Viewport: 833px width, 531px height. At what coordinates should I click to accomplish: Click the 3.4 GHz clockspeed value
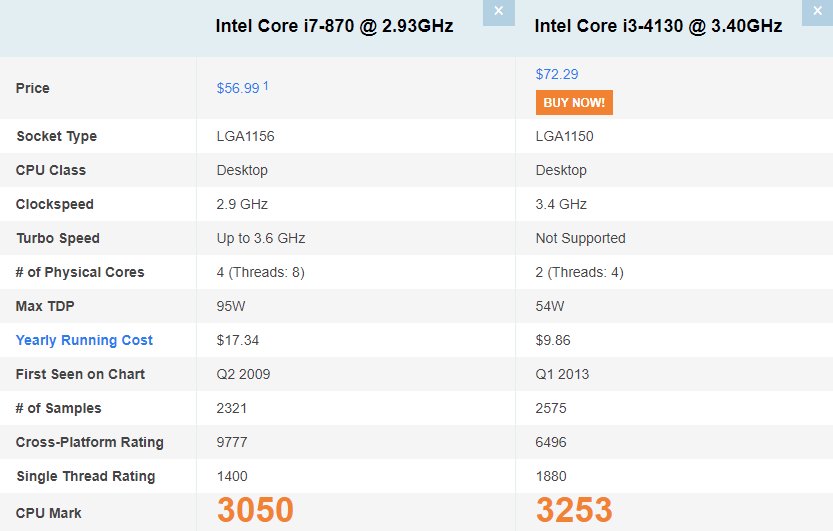(561, 204)
